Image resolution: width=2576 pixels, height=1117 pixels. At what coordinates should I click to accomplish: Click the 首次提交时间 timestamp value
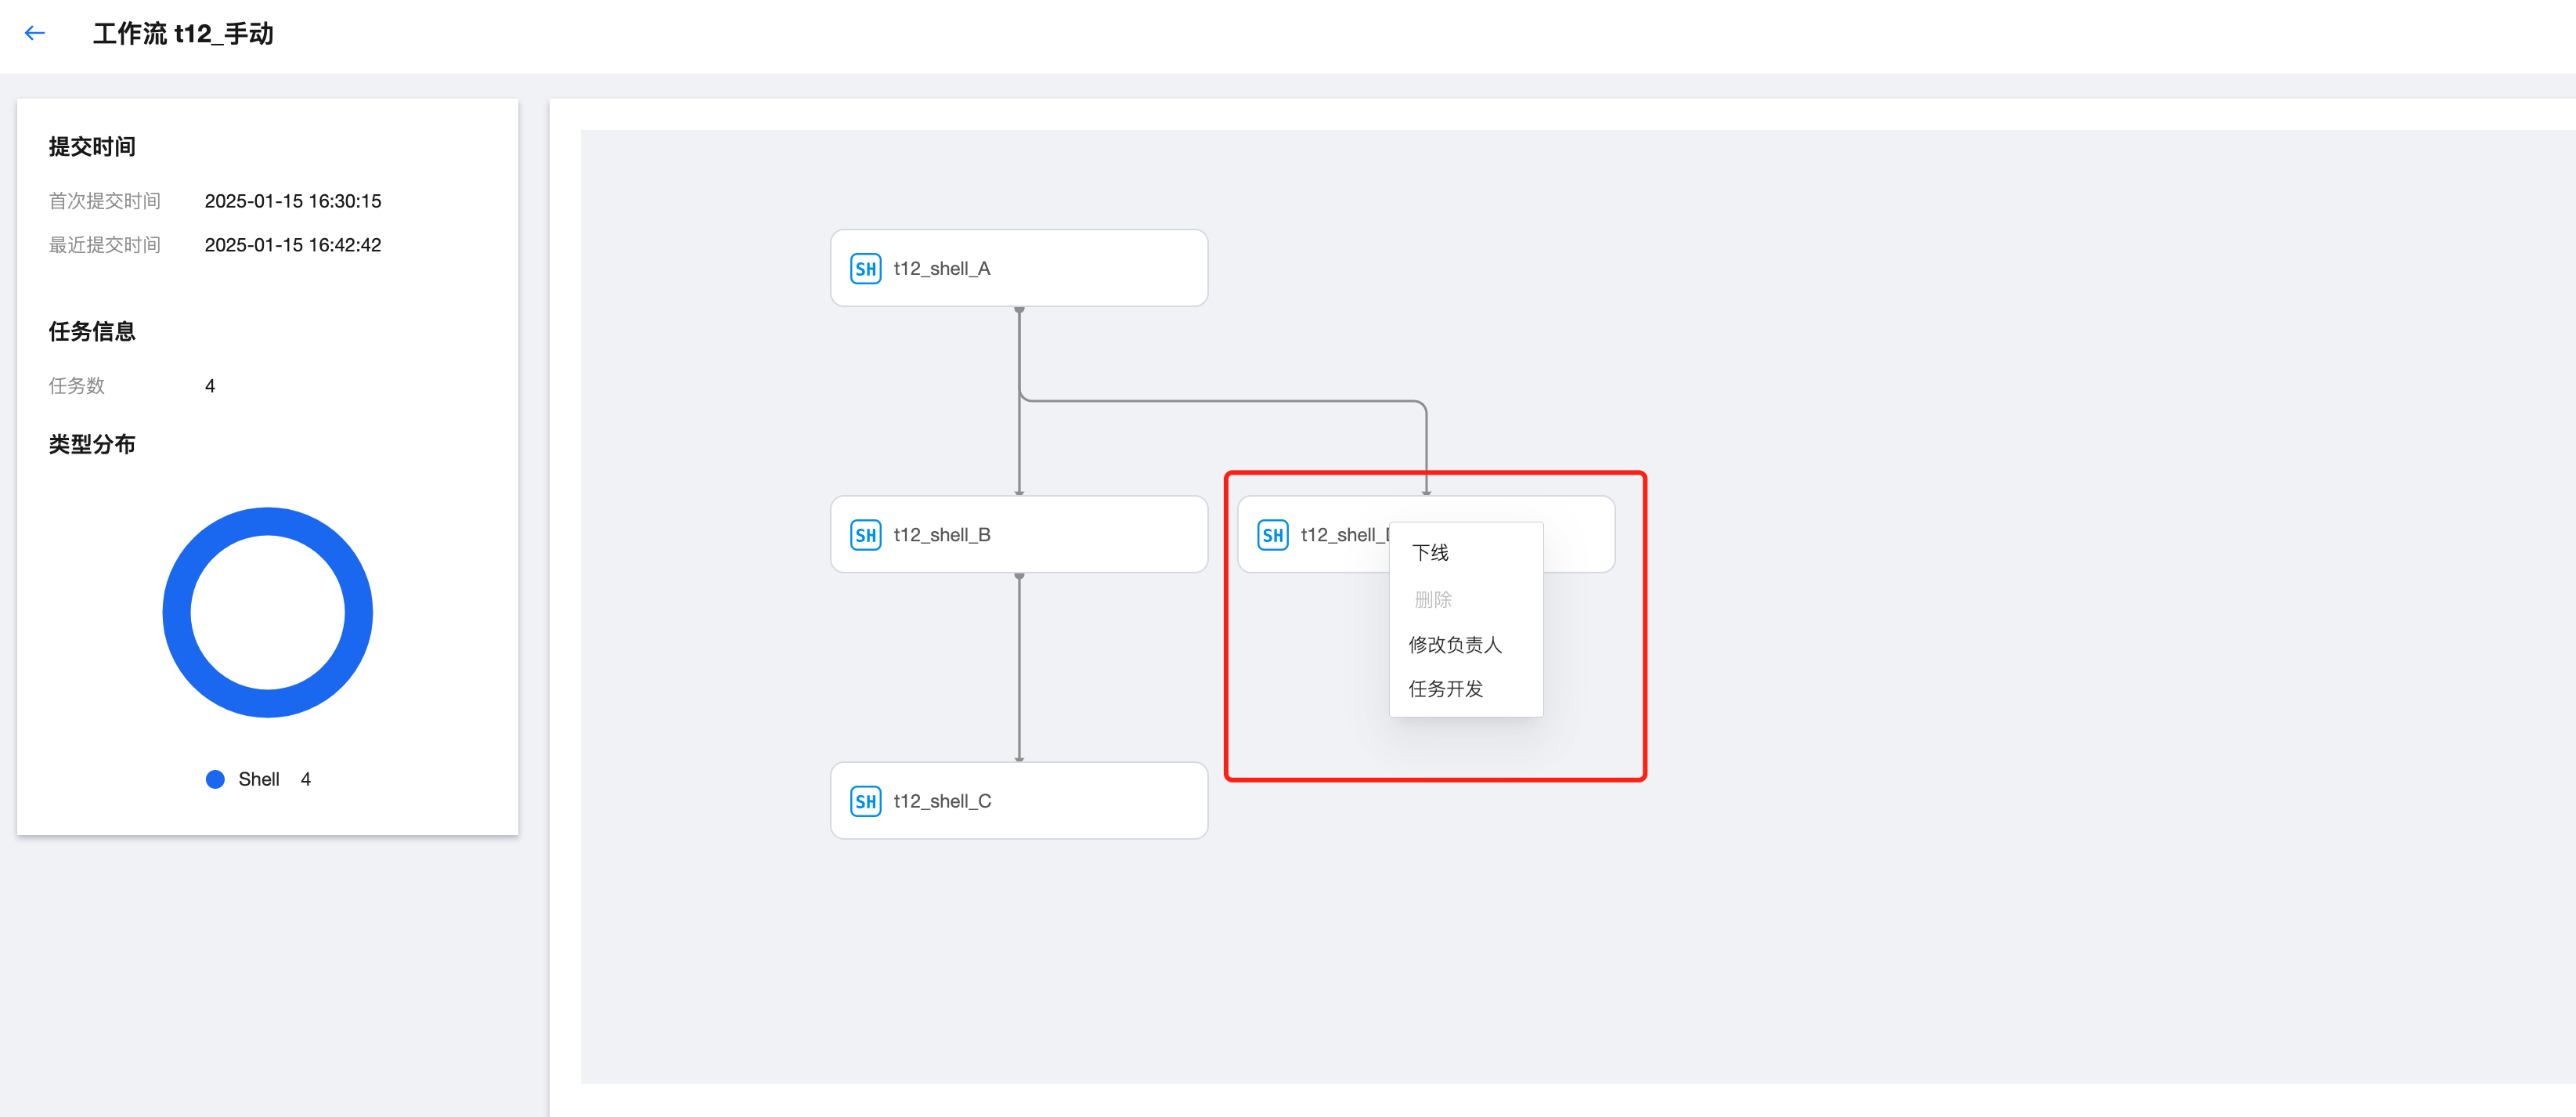(x=292, y=201)
